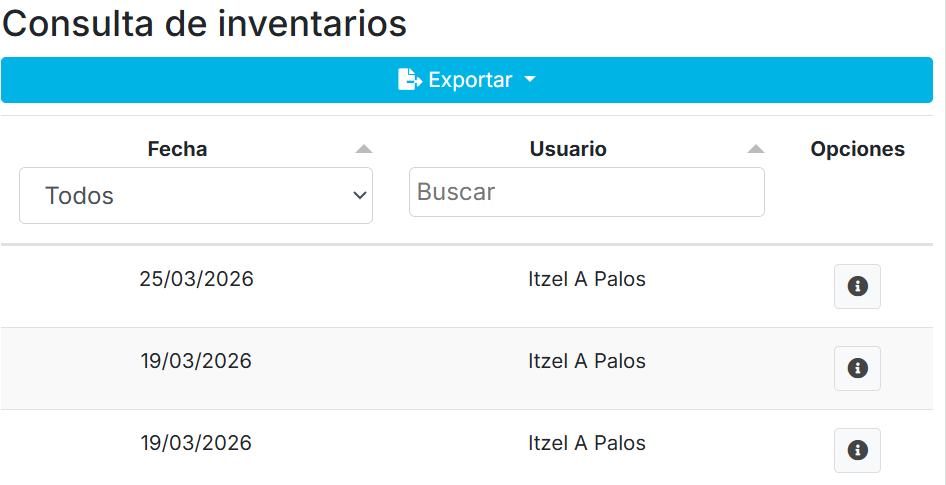Viewport: 946px width, 485px height.
Task: Click info icon in the last row
Action: point(857,450)
